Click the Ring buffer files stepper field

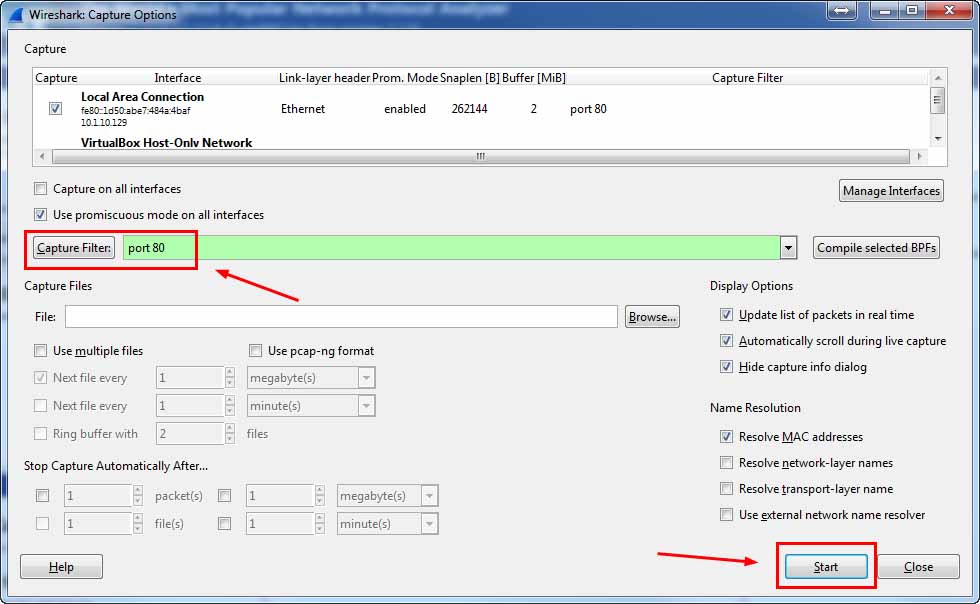tap(196, 433)
